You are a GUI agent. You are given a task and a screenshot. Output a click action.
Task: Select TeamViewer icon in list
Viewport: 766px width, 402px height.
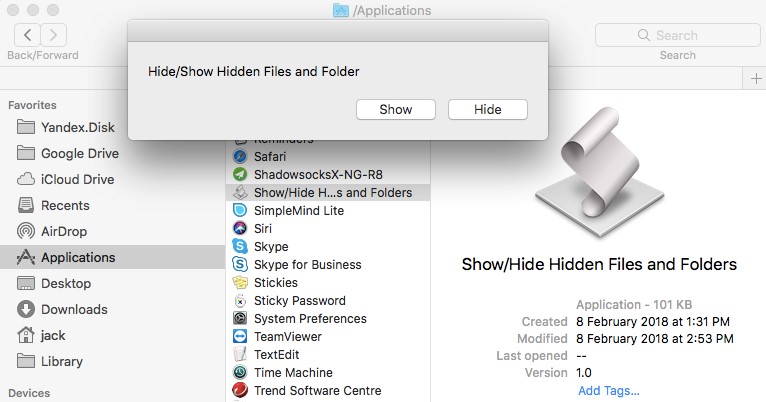pyautogui.click(x=240, y=337)
